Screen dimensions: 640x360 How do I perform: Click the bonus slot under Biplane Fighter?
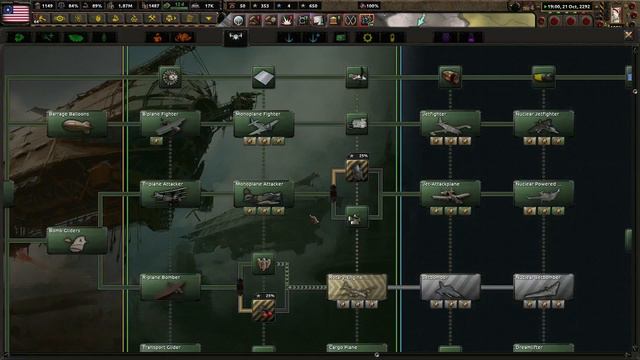pyautogui.click(x=156, y=141)
